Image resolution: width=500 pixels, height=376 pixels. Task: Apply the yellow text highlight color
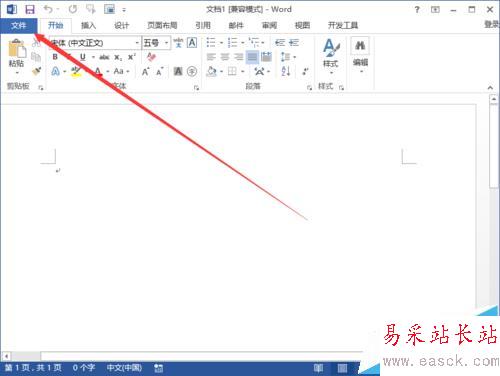click(x=76, y=71)
